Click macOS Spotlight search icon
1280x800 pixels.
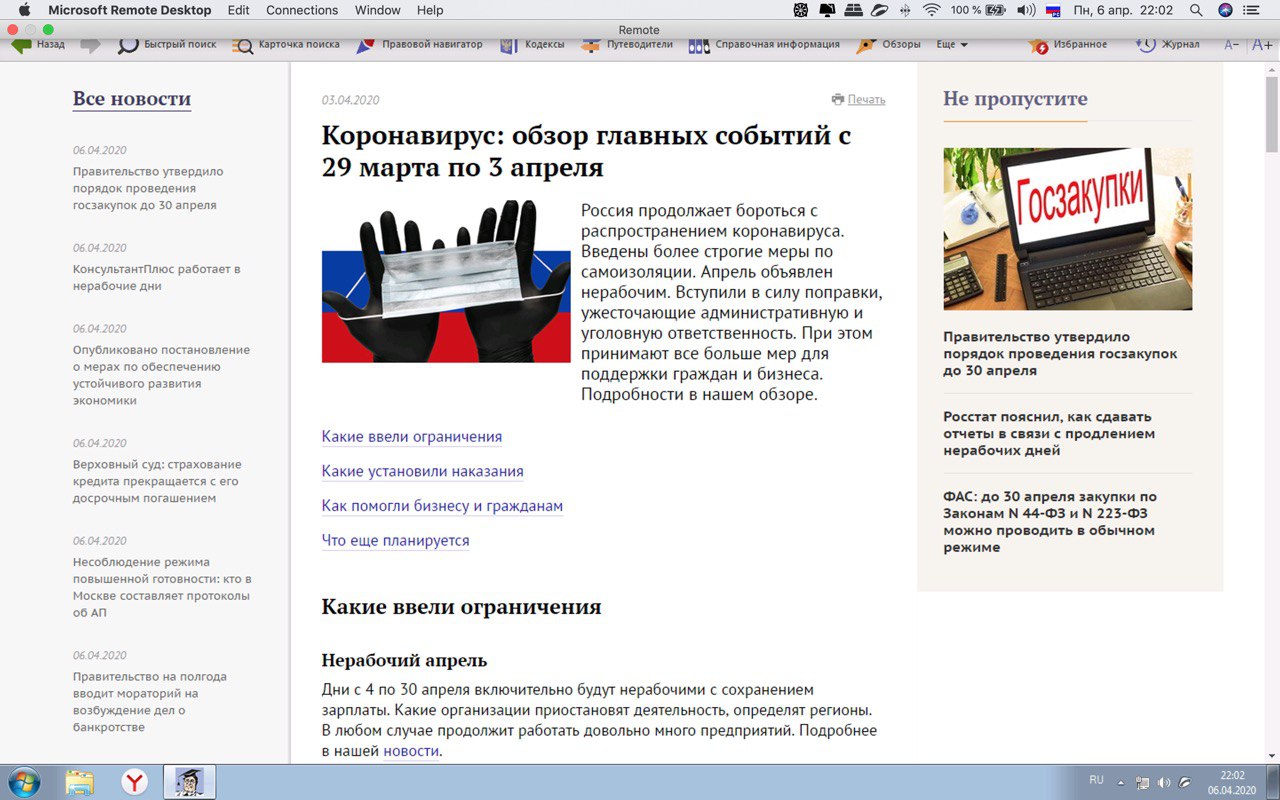click(1196, 10)
